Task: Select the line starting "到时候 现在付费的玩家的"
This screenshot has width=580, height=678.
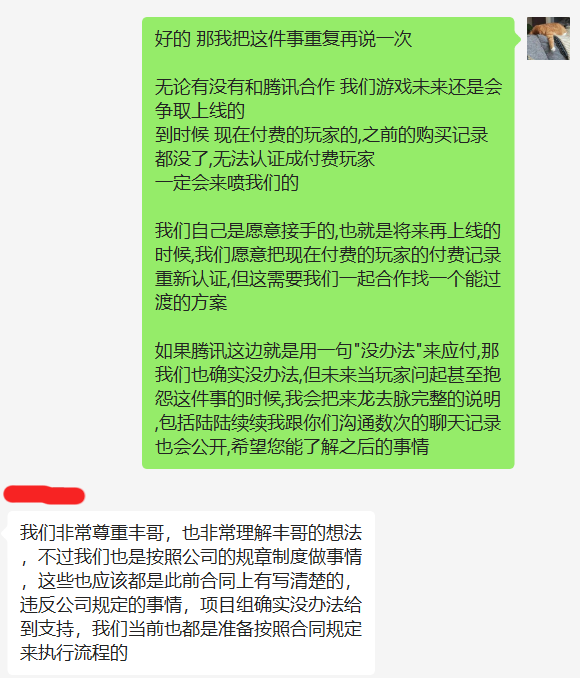Action: (x=321, y=135)
